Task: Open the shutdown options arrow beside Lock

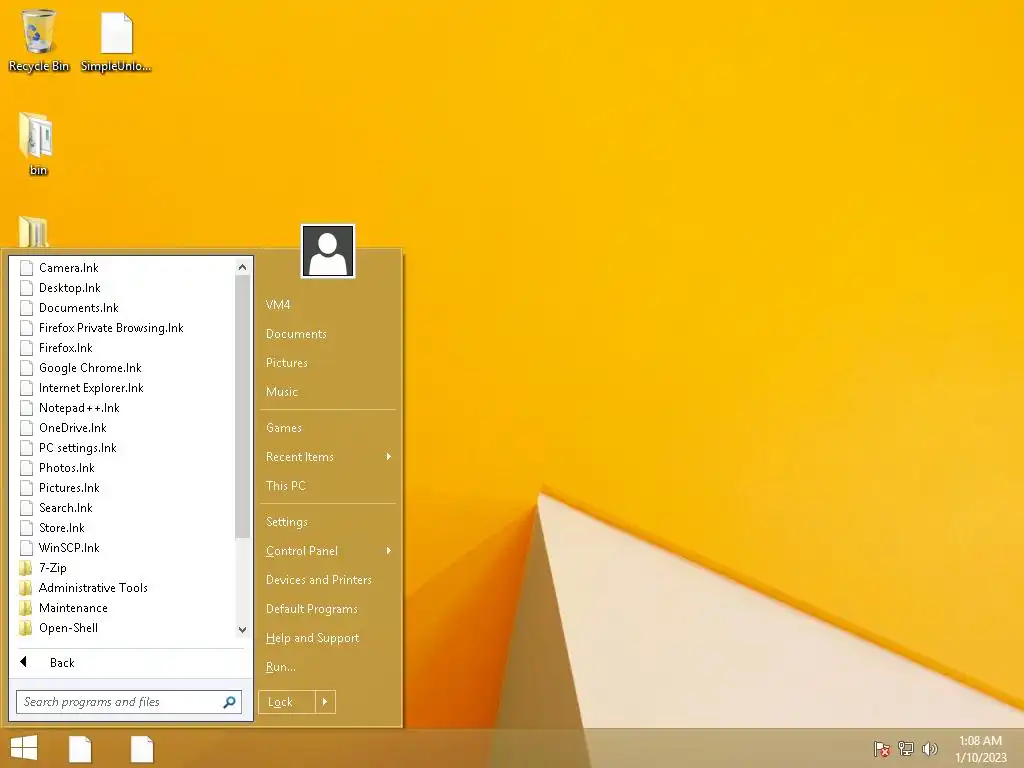Action: coord(325,702)
